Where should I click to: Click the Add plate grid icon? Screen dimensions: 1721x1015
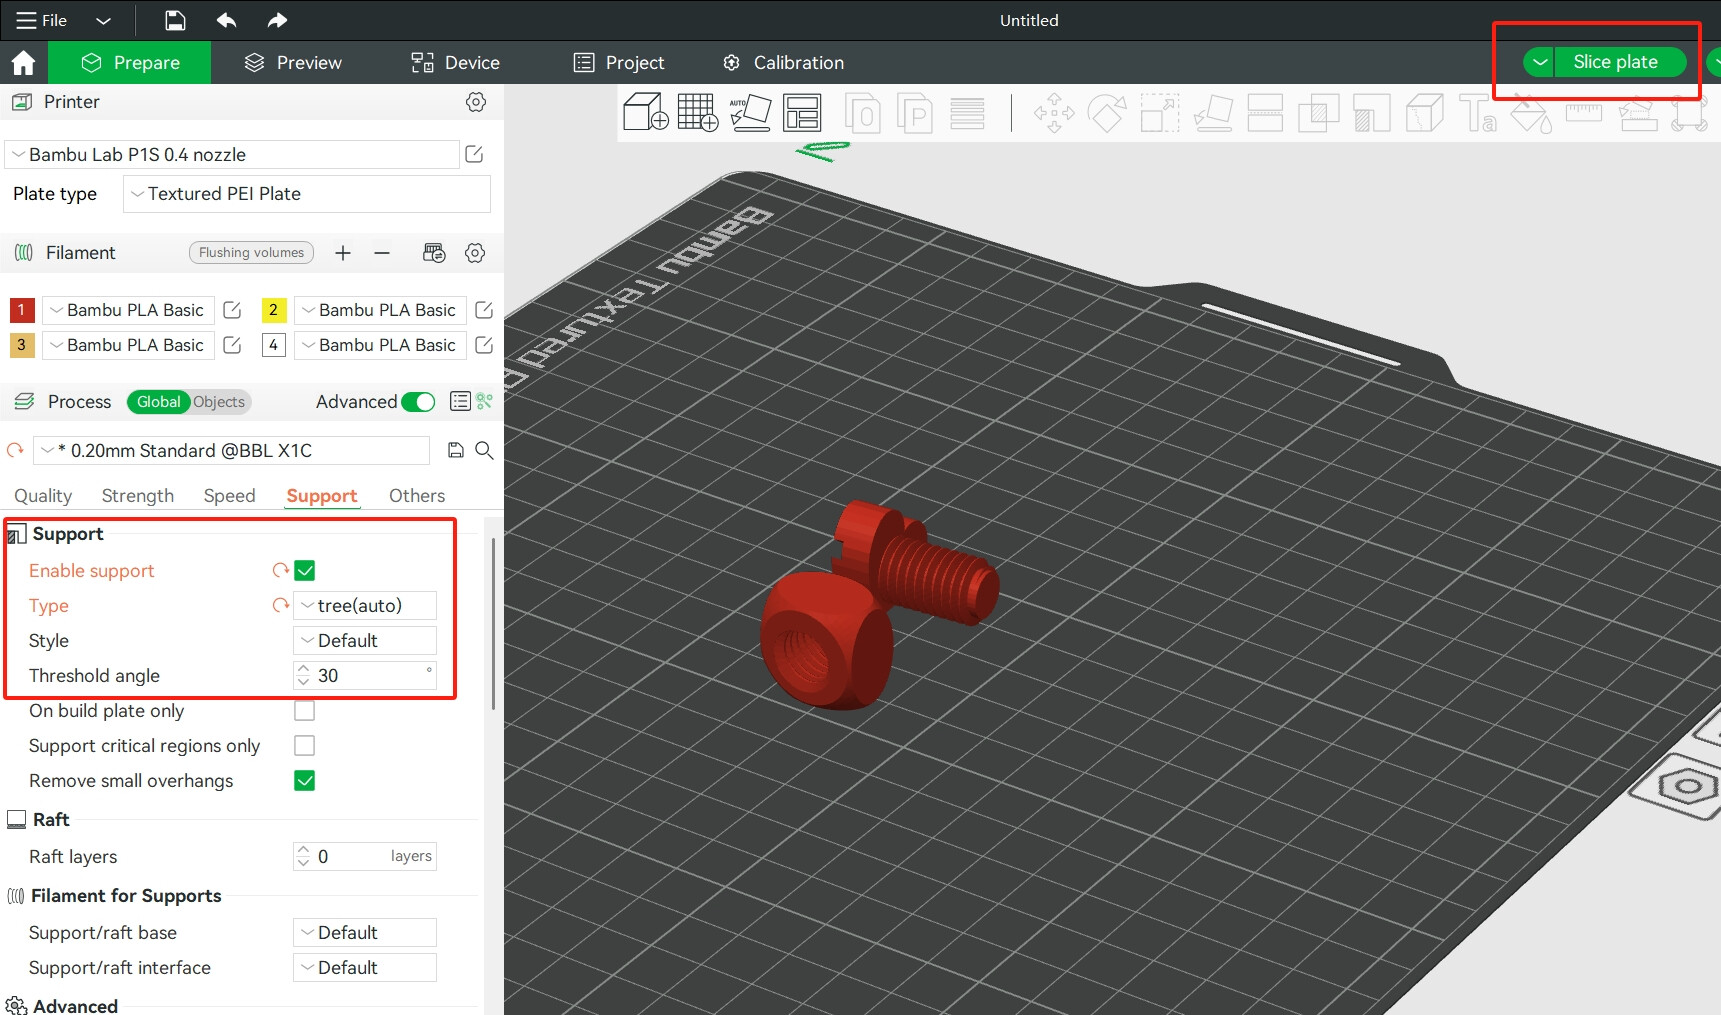click(x=698, y=112)
